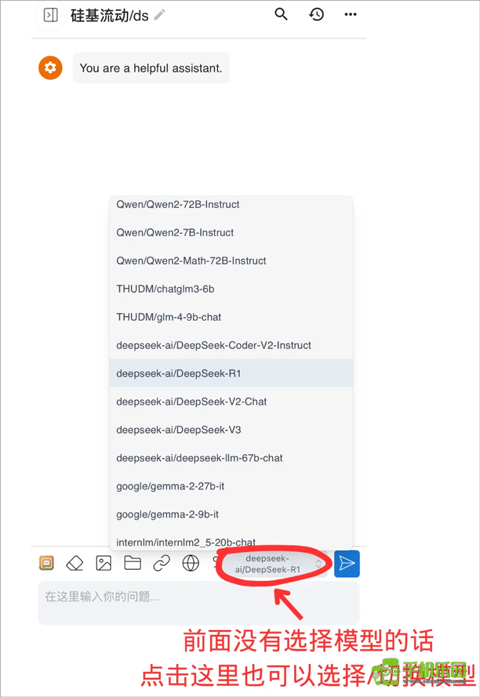480x697 pixels.
Task: Click the orange system prompt gear icon
Action: [x=50, y=68]
